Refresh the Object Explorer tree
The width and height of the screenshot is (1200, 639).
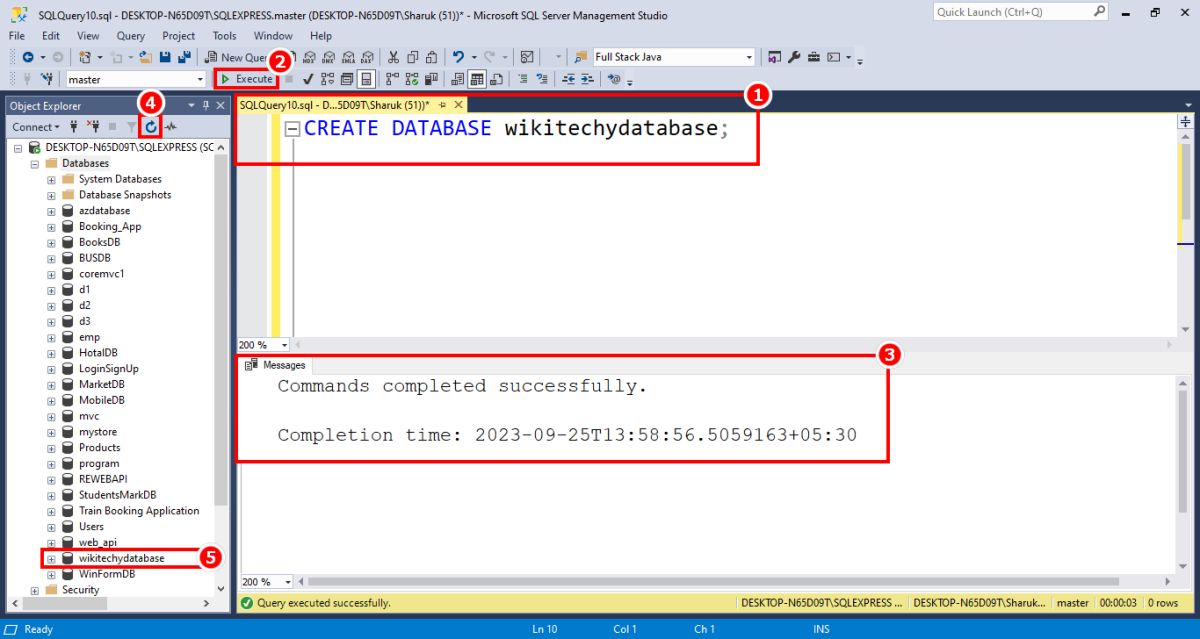click(x=151, y=127)
